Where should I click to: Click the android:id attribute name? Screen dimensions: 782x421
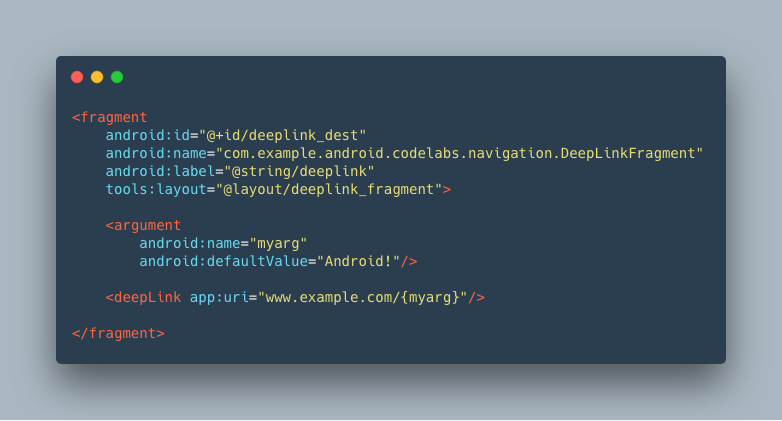[x=148, y=135]
